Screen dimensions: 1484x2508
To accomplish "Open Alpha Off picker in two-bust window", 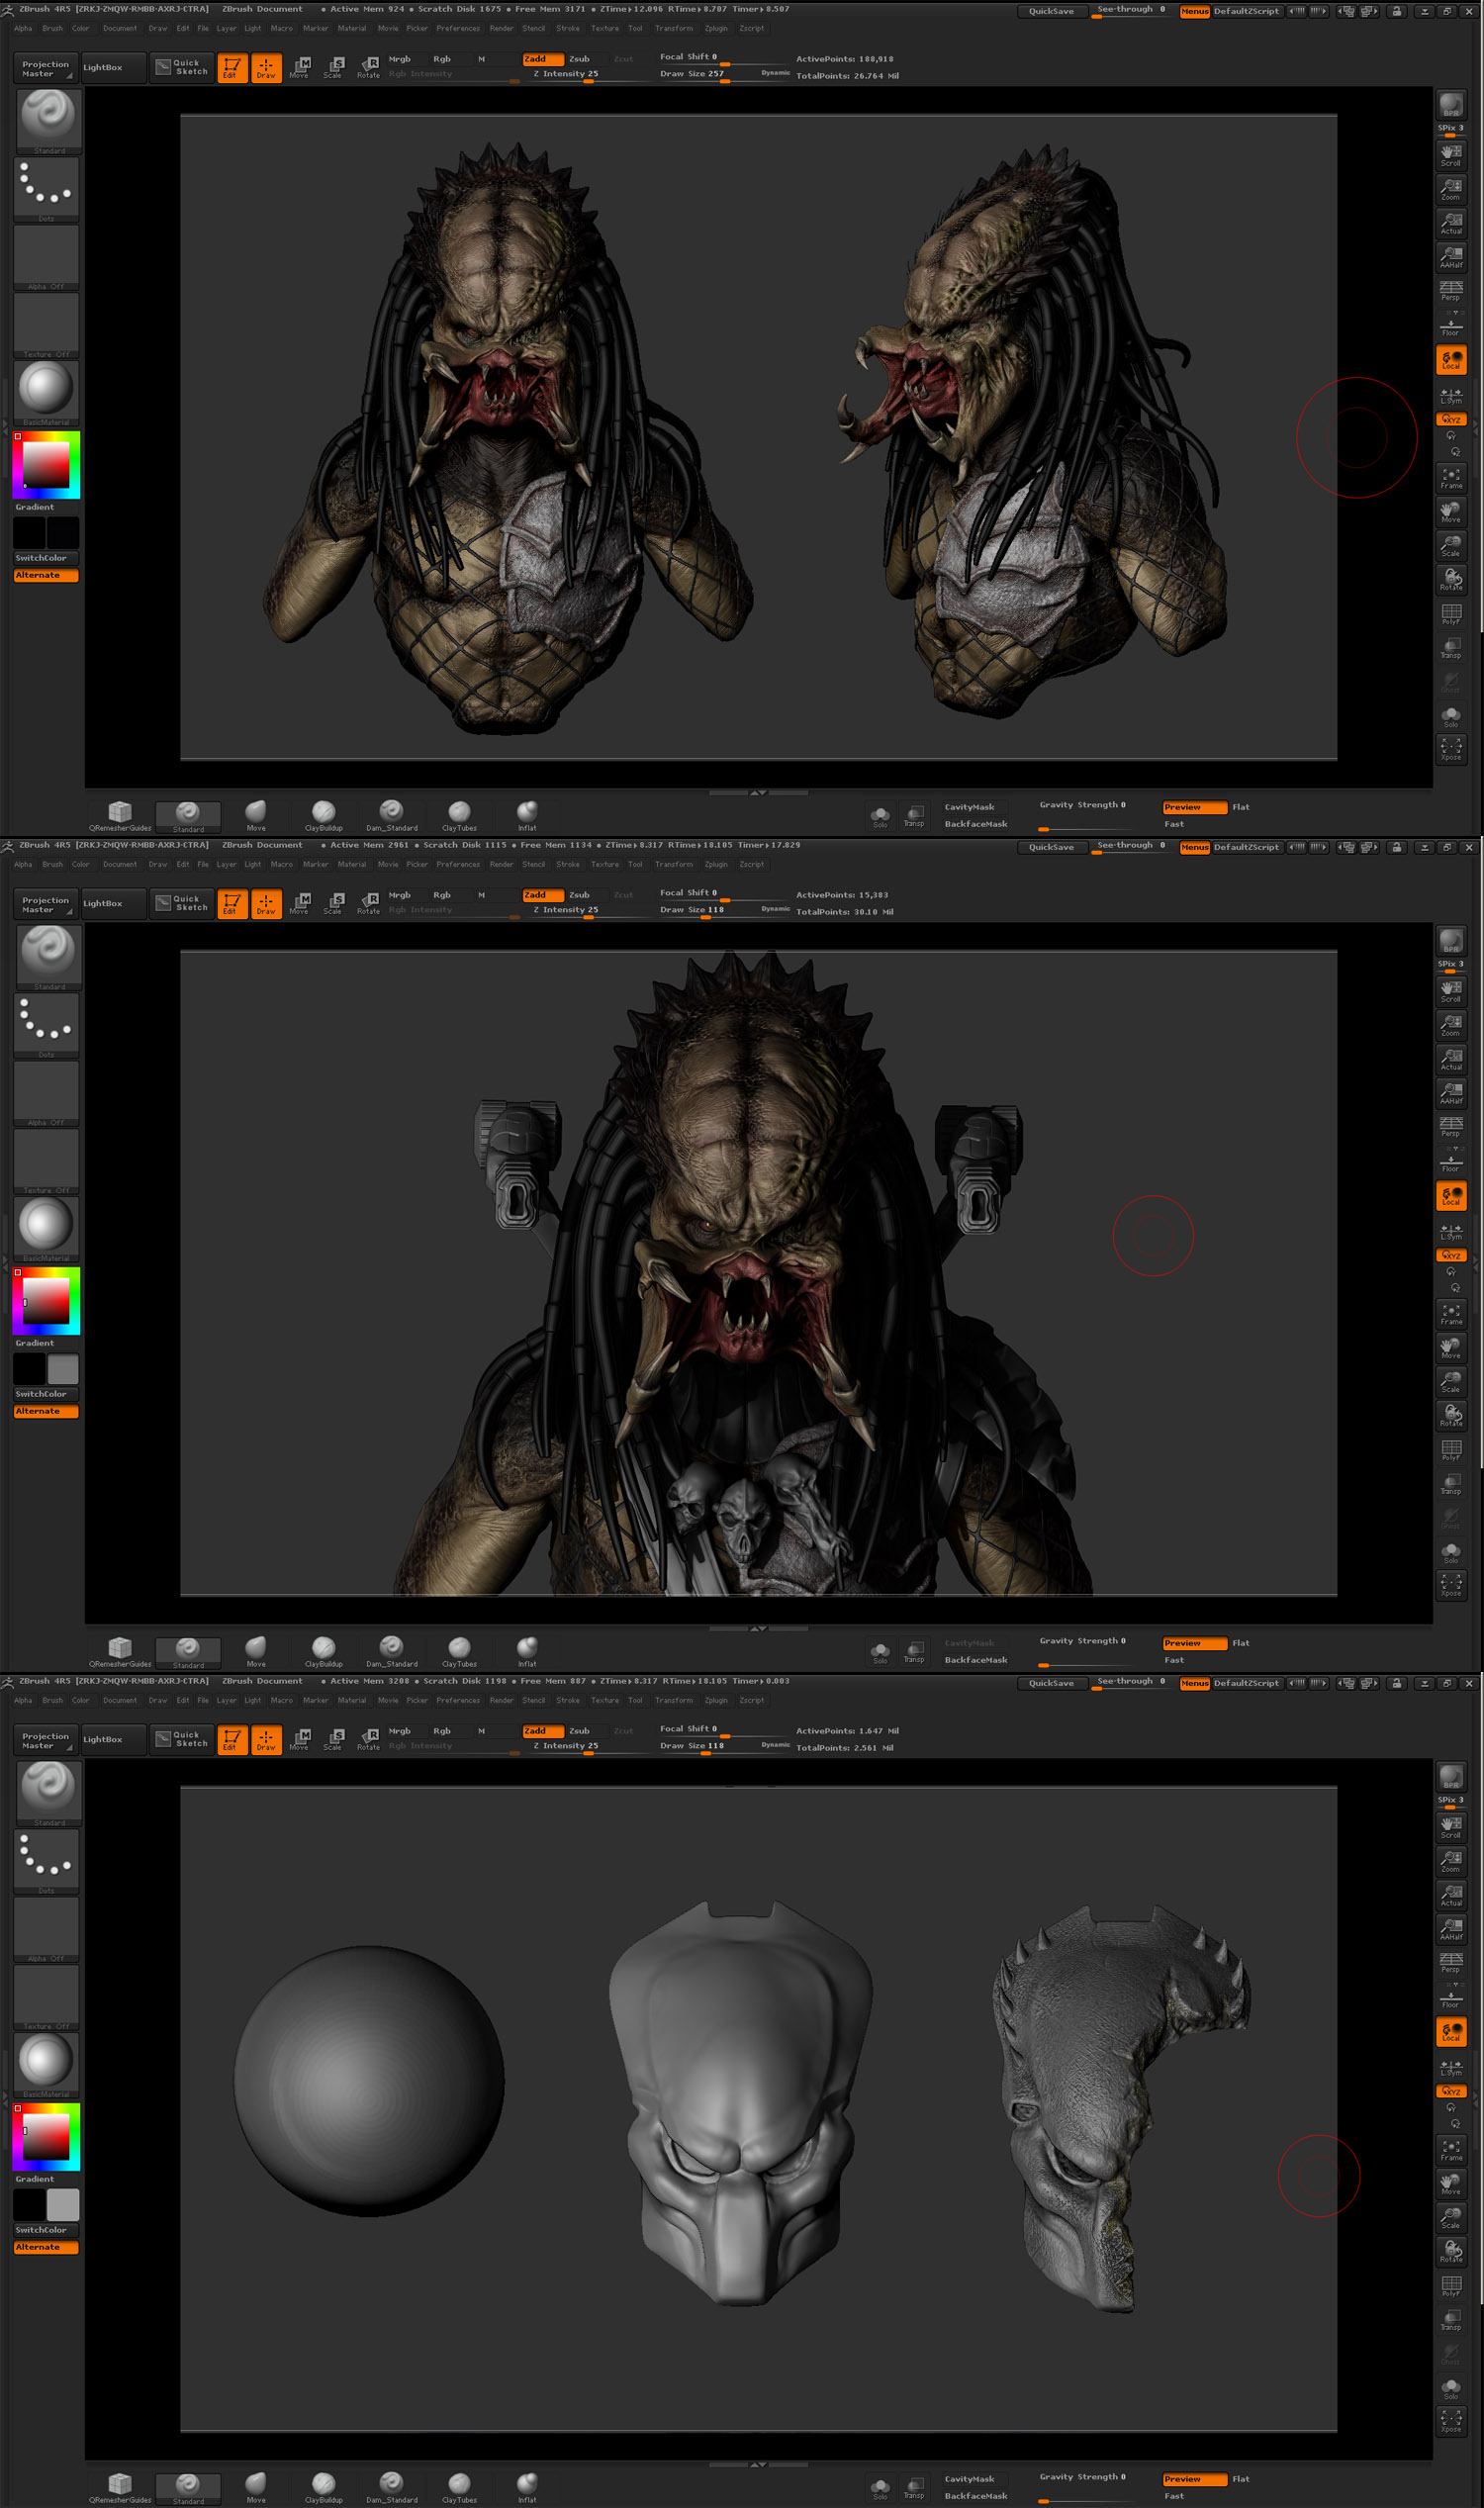I will [x=47, y=257].
